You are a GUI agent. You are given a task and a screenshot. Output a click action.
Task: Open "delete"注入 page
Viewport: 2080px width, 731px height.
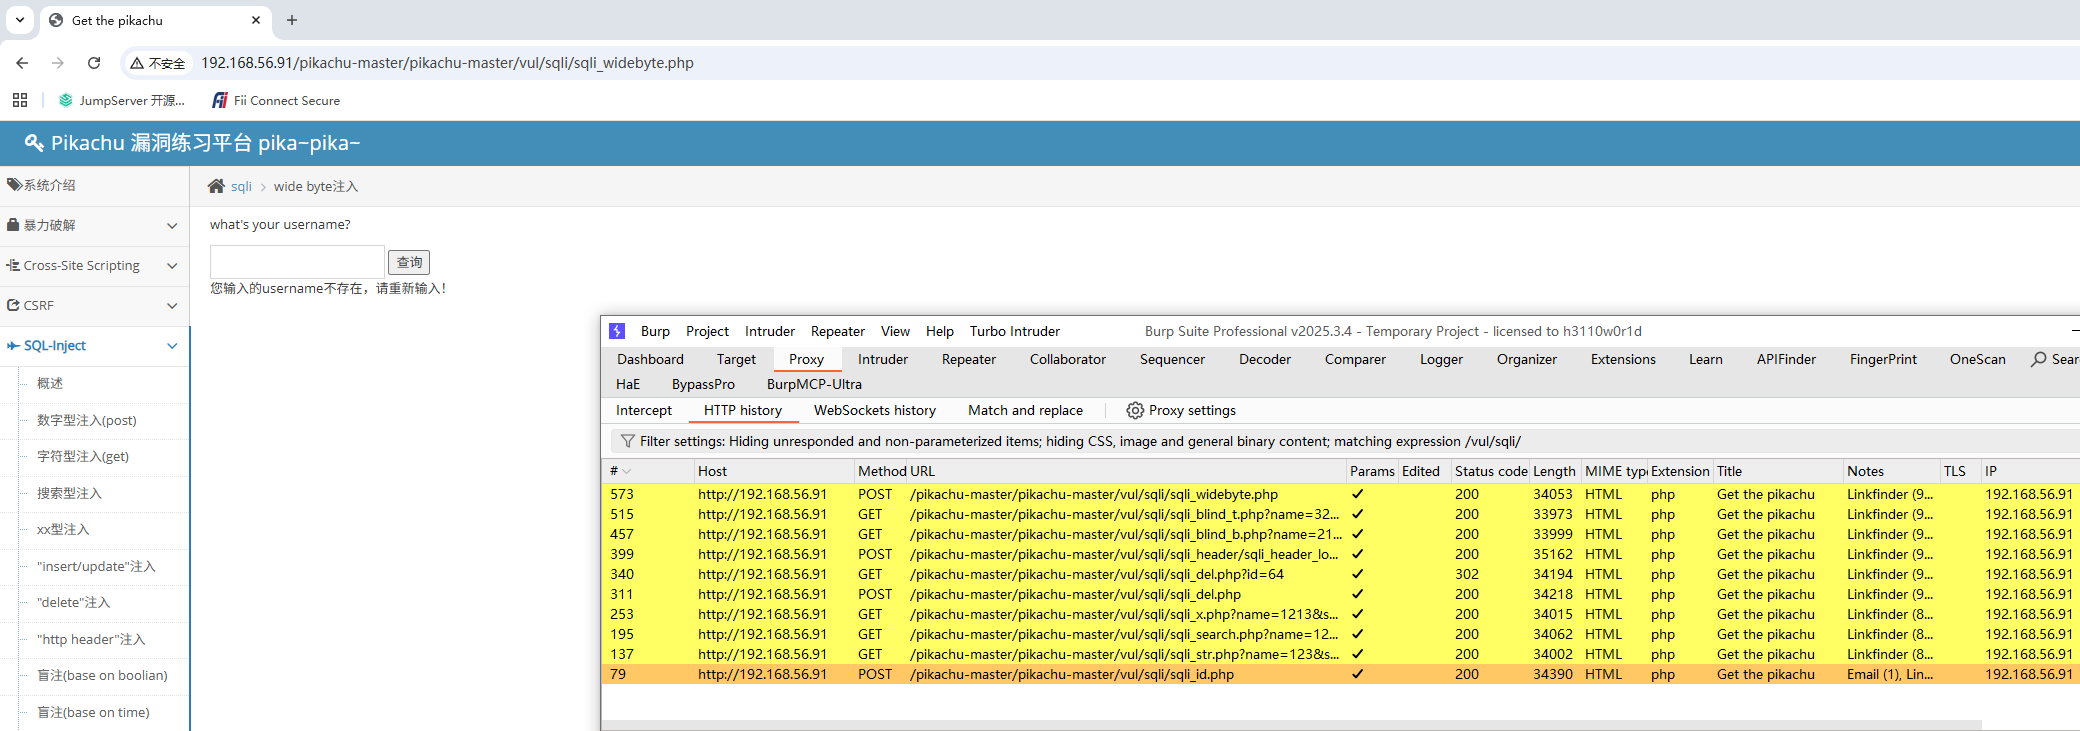73,602
